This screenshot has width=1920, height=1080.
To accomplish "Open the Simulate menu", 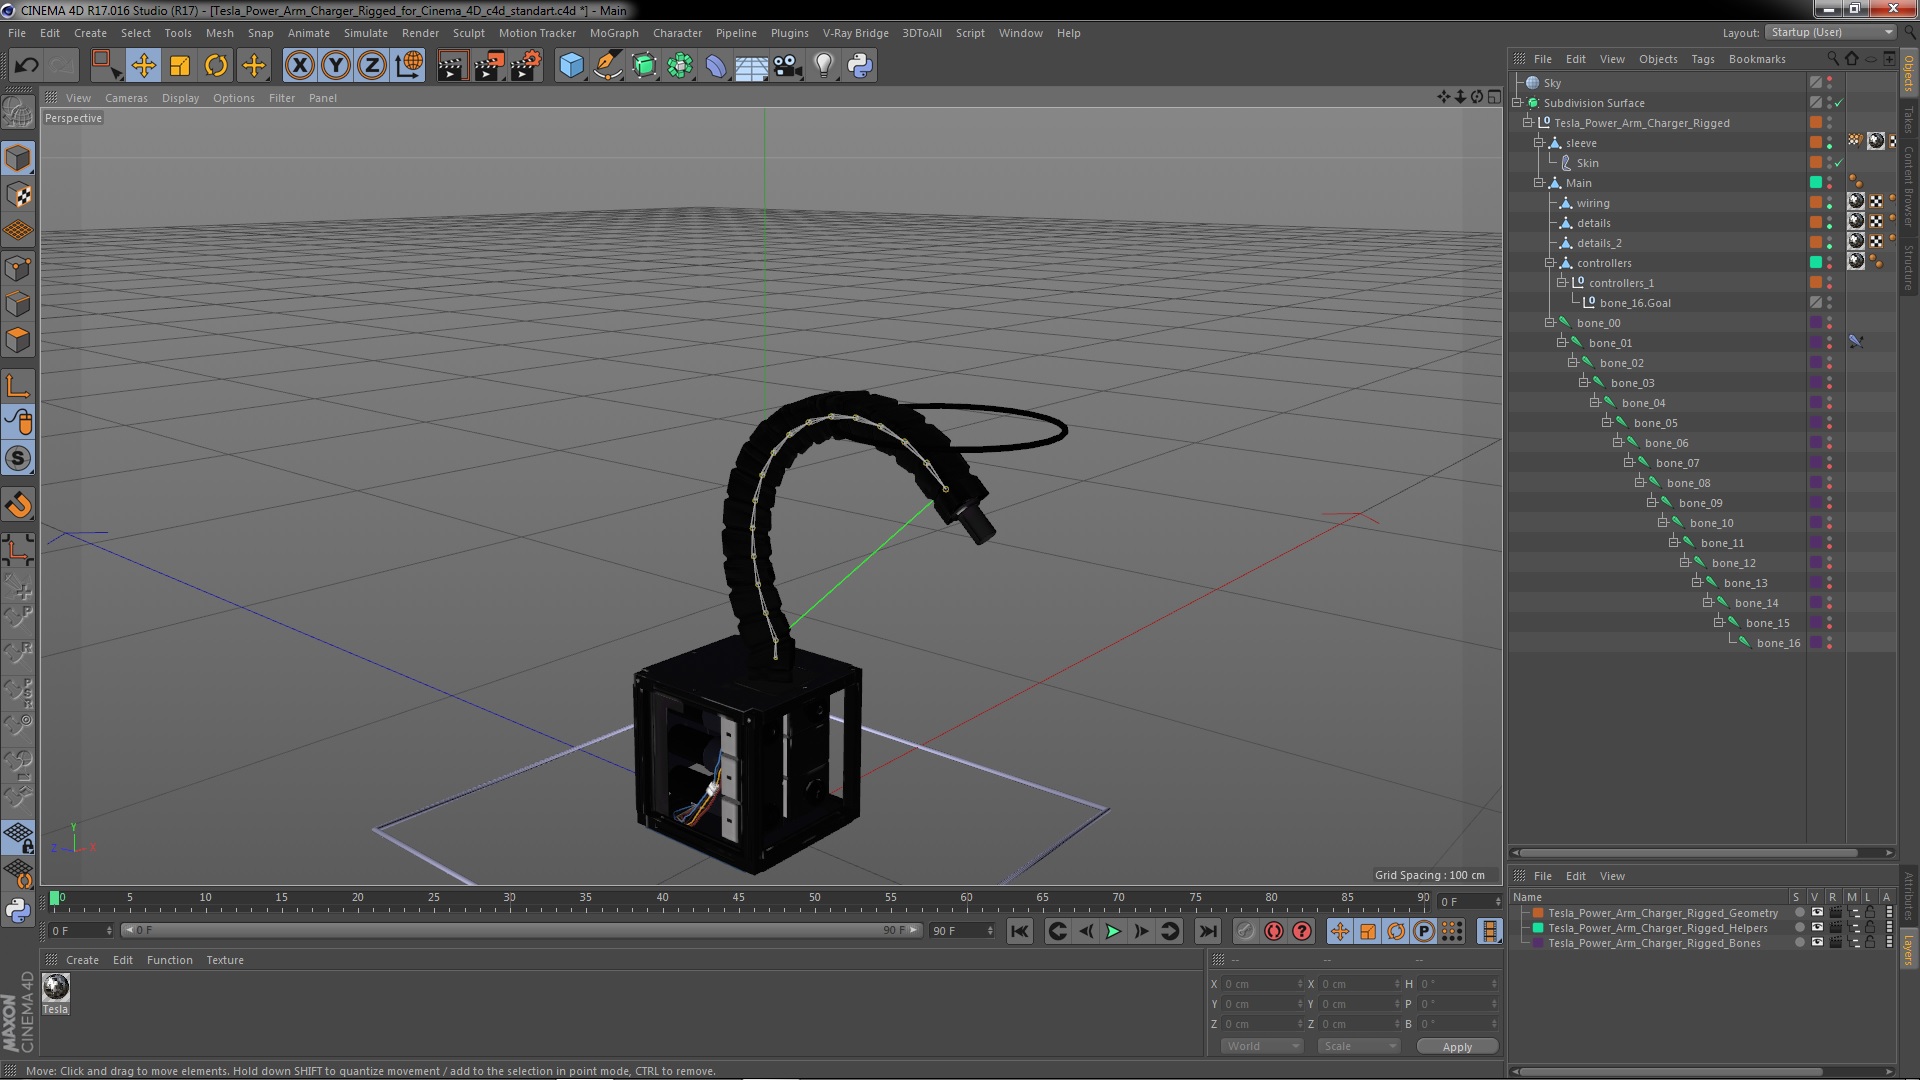I will coord(365,33).
